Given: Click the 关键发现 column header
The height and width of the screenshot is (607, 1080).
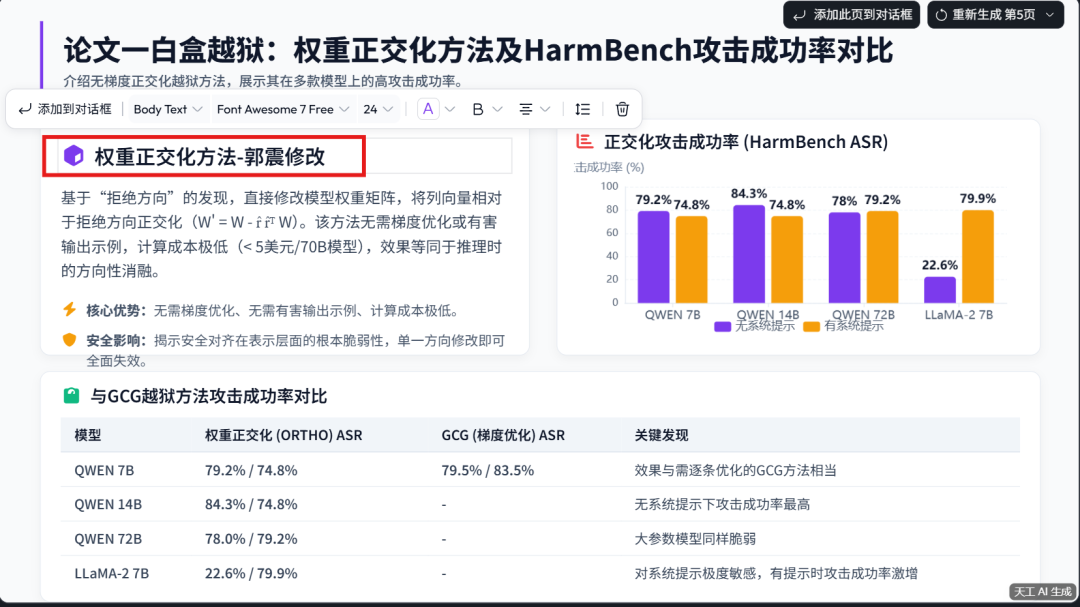Looking at the screenshot, I should pos(661,435).
